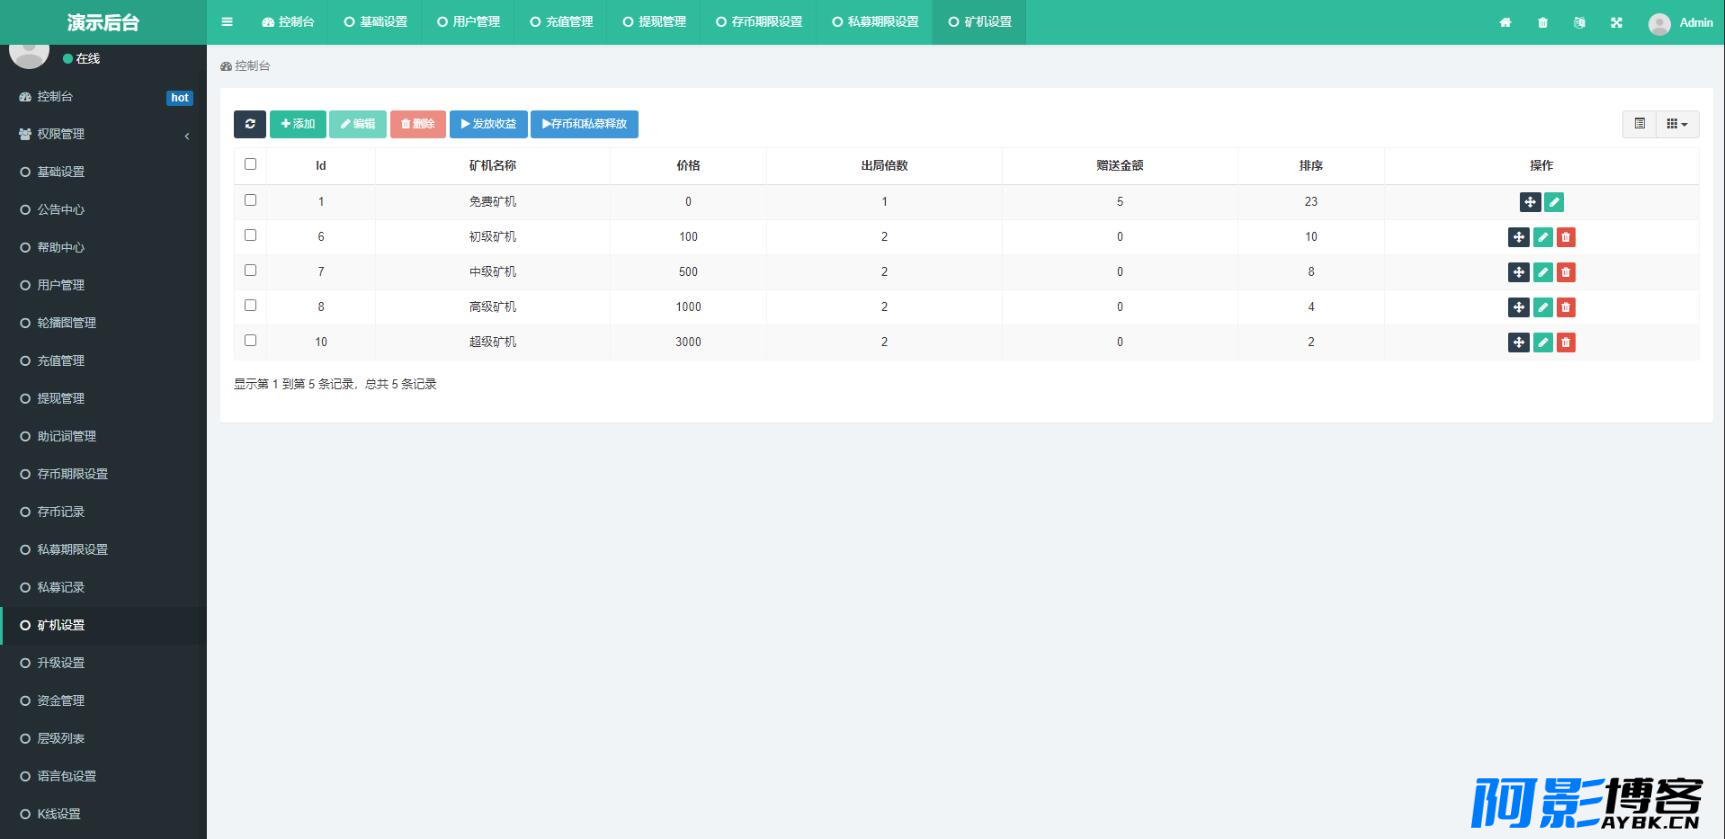
Task: Click the 存币和私募释放 button
Action: pyautogui.click(x=584, y=124)
